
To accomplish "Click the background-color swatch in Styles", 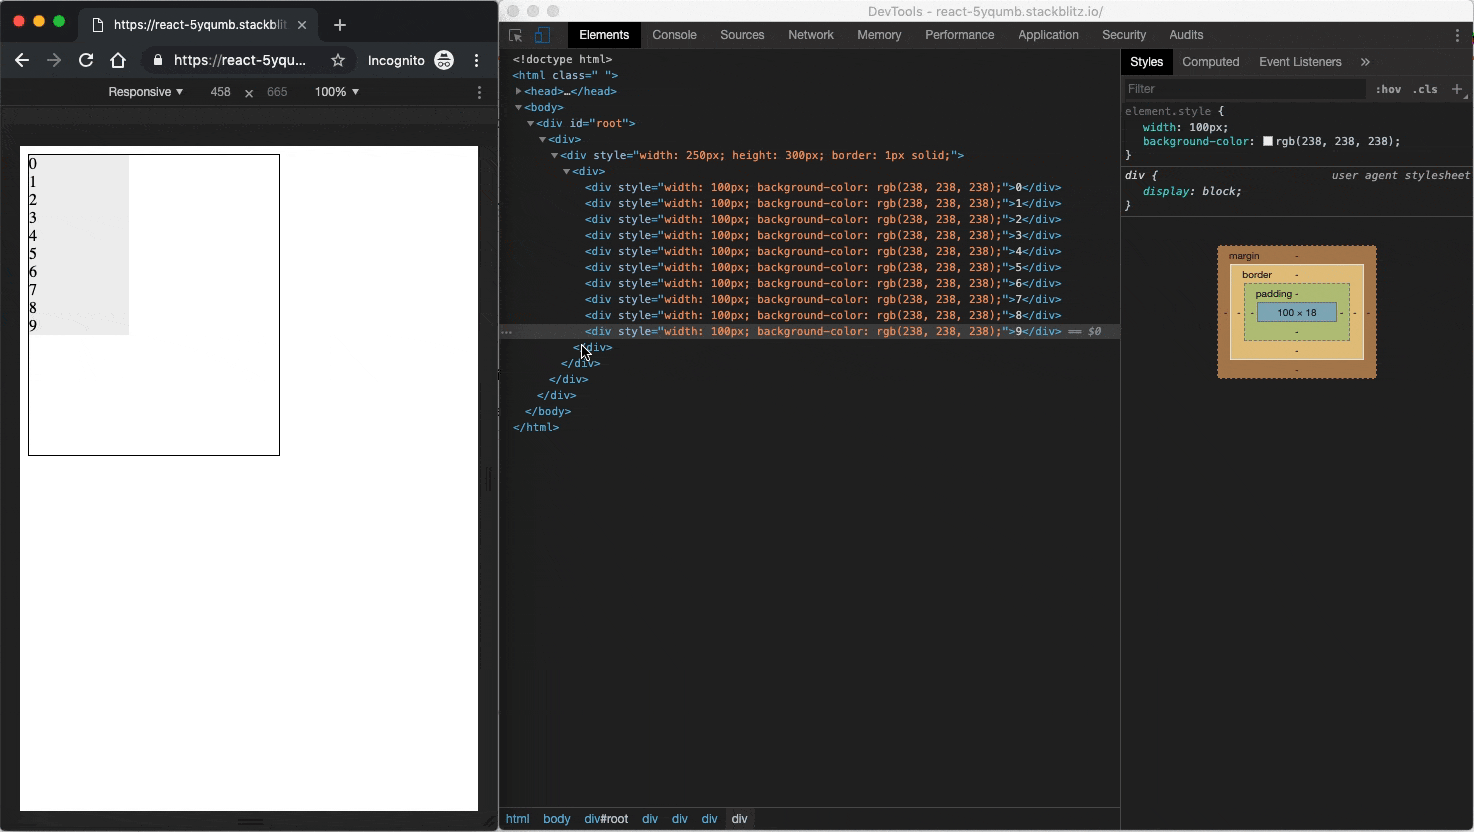I will point(1268,142).
